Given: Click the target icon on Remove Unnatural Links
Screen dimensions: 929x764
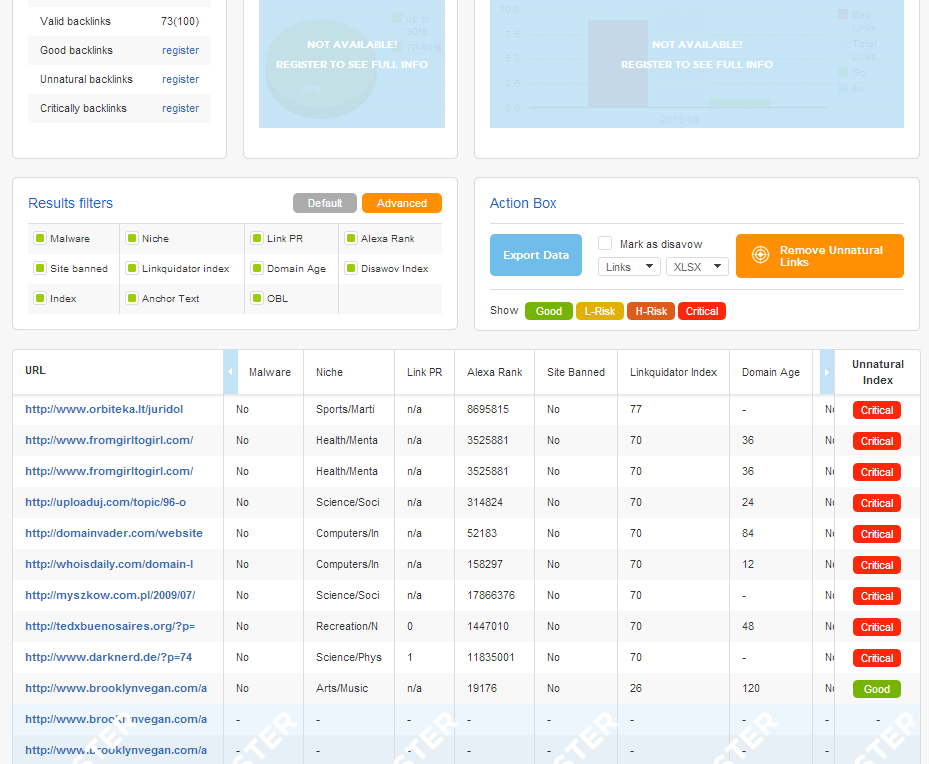Looking at the screenshot, I should [x=760, y=255].
